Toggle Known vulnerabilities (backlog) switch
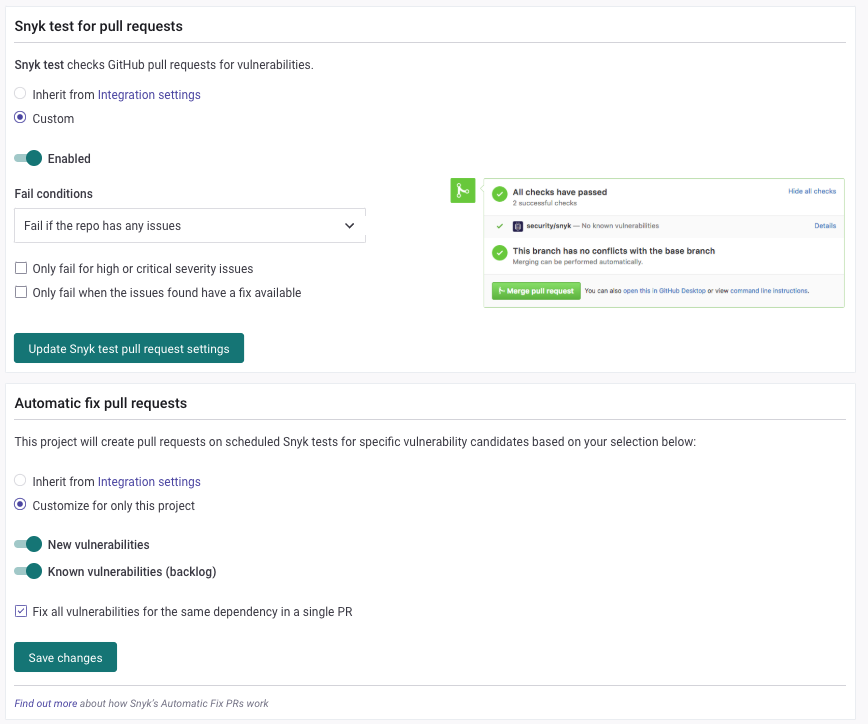This screenshot has width=868, height=724. pos(29,572)
